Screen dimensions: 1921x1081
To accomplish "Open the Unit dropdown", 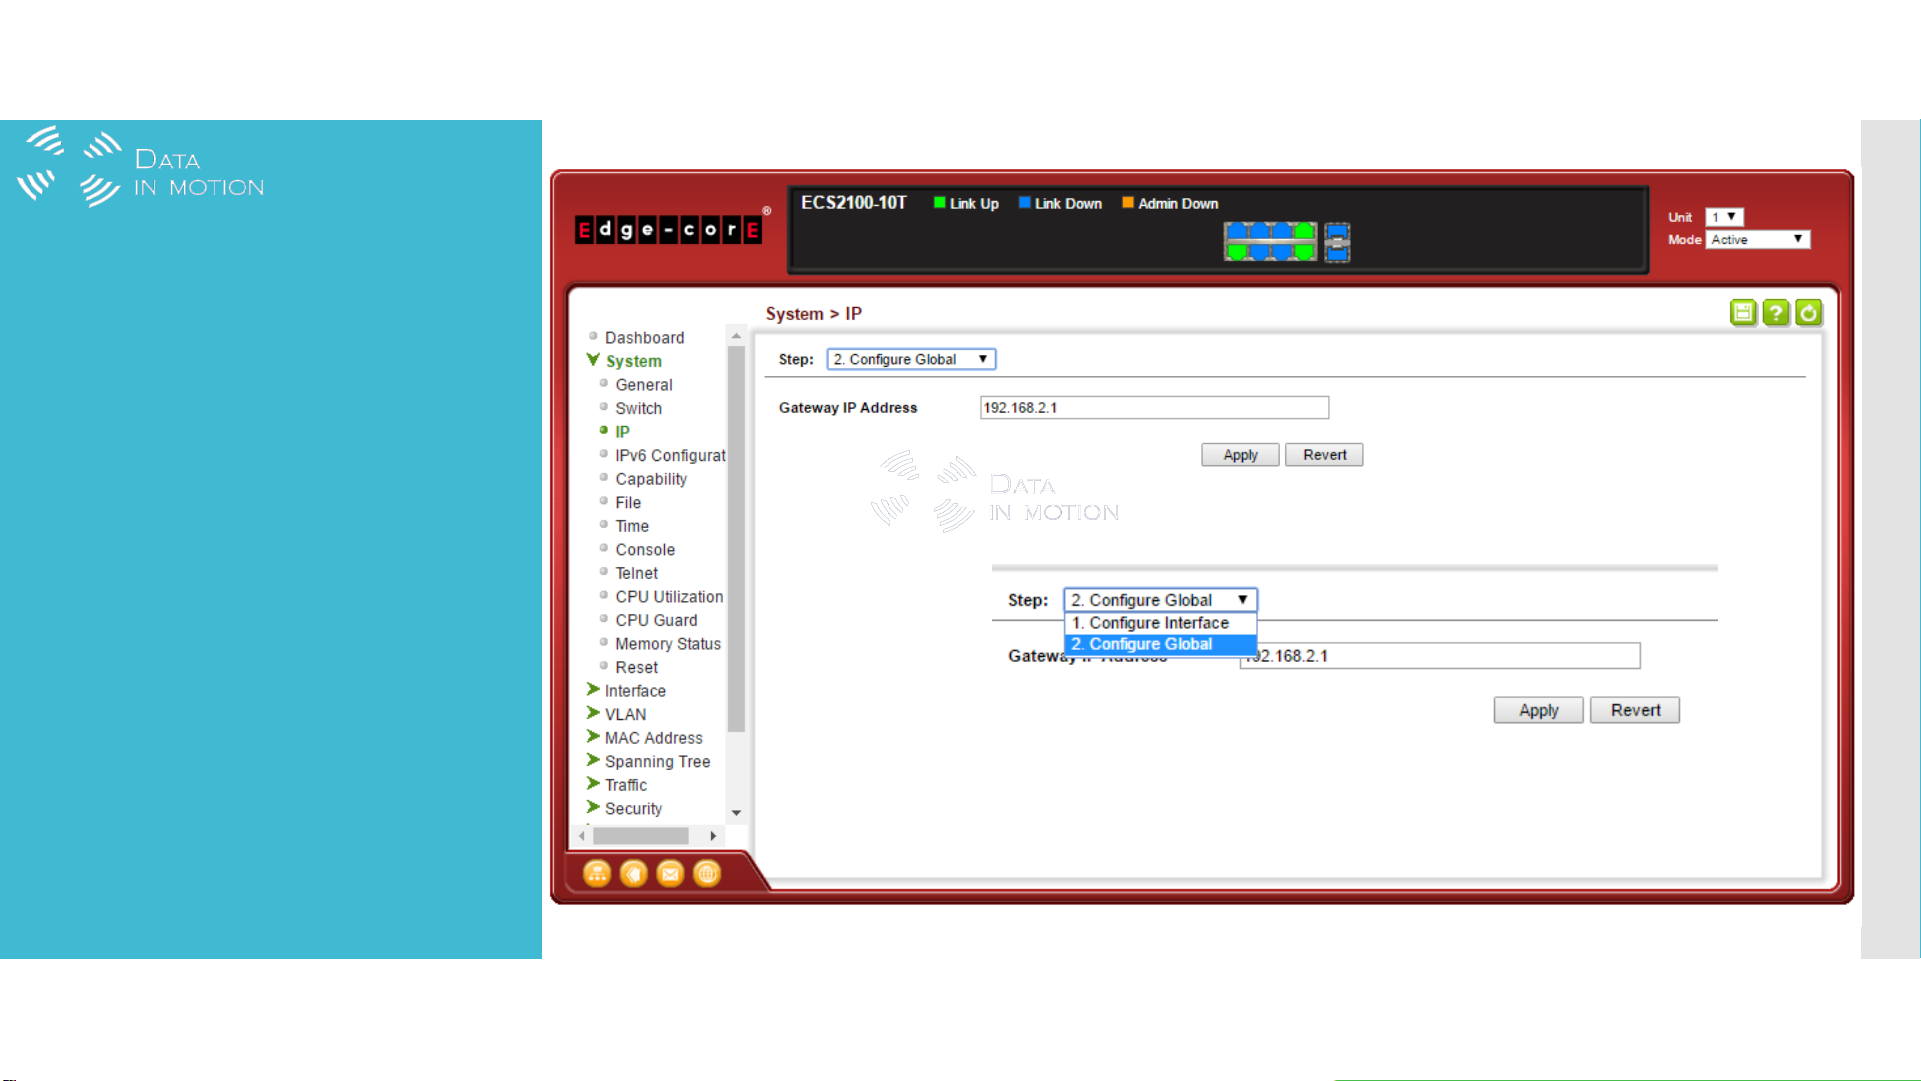I will point(1724,217).
